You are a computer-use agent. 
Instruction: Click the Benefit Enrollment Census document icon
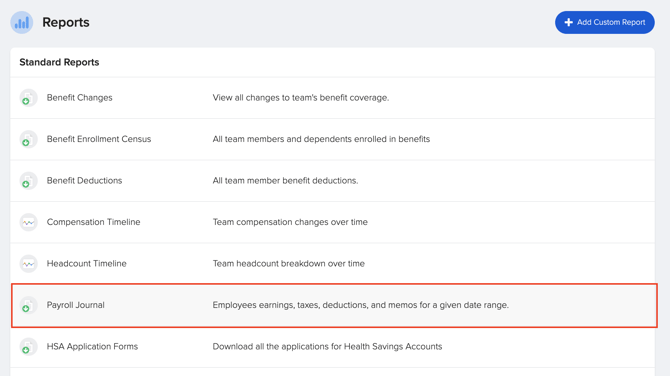coord(28,139)
